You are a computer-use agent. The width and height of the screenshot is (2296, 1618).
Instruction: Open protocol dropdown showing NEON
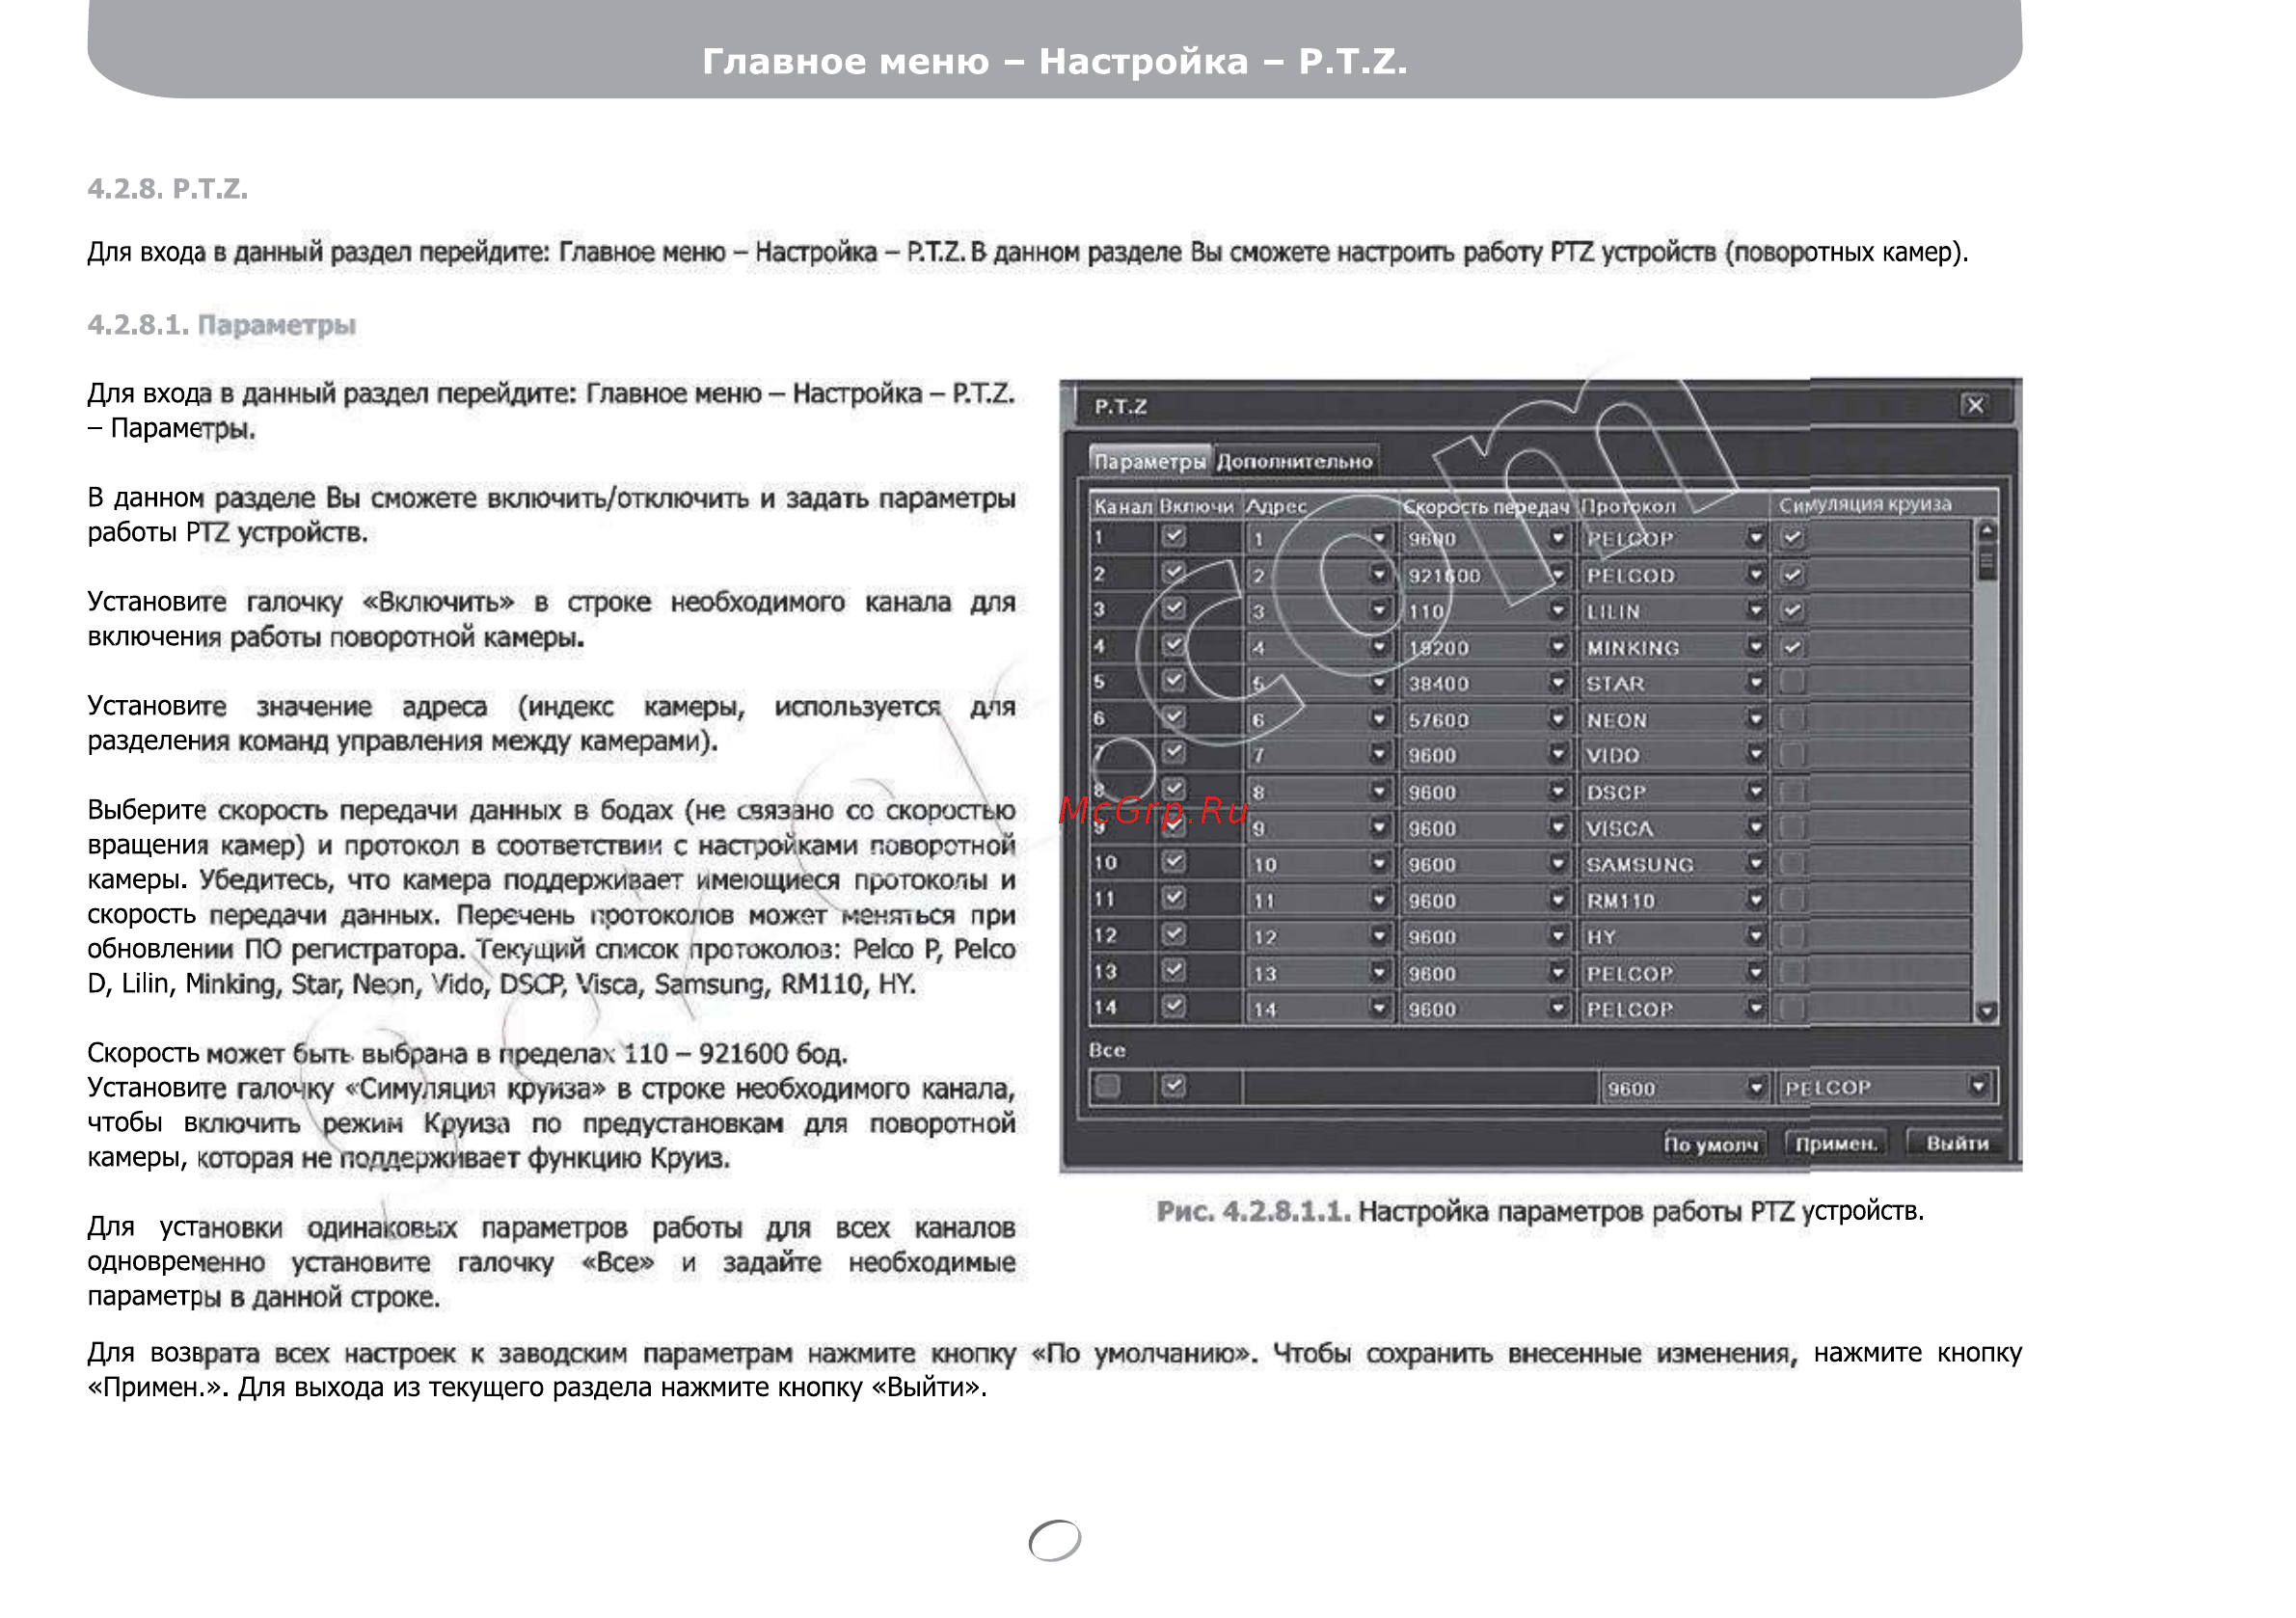click(1756, 719)
